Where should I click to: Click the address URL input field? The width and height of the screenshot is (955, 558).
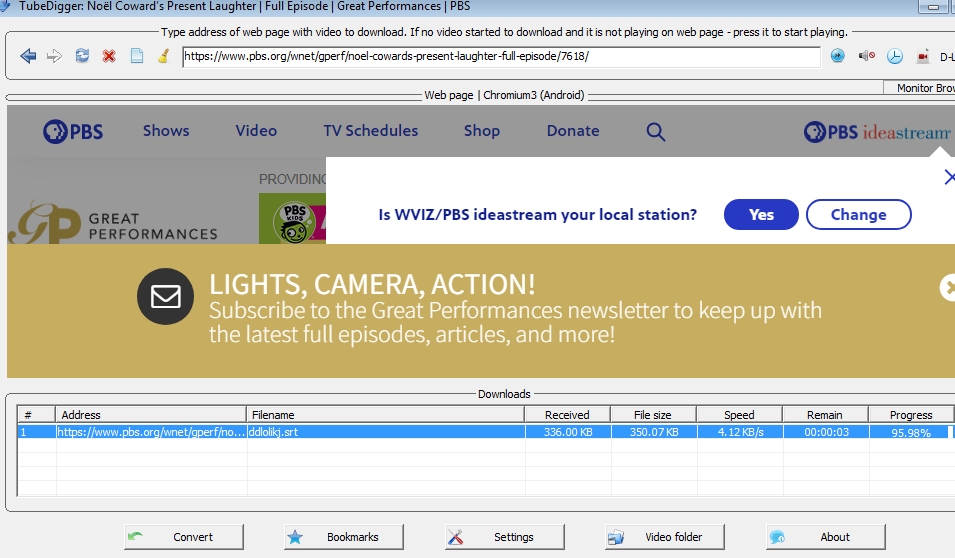coord(501,57)
